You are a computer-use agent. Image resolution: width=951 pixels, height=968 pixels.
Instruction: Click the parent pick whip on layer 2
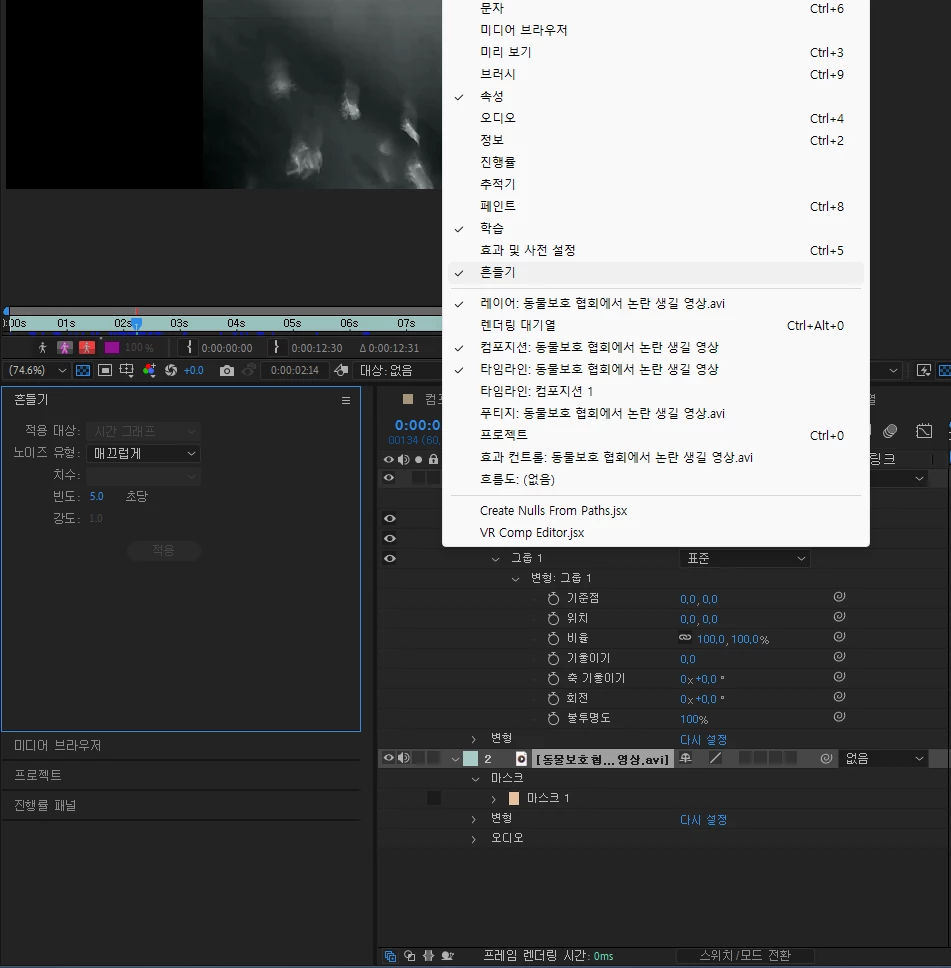[826, 759]
